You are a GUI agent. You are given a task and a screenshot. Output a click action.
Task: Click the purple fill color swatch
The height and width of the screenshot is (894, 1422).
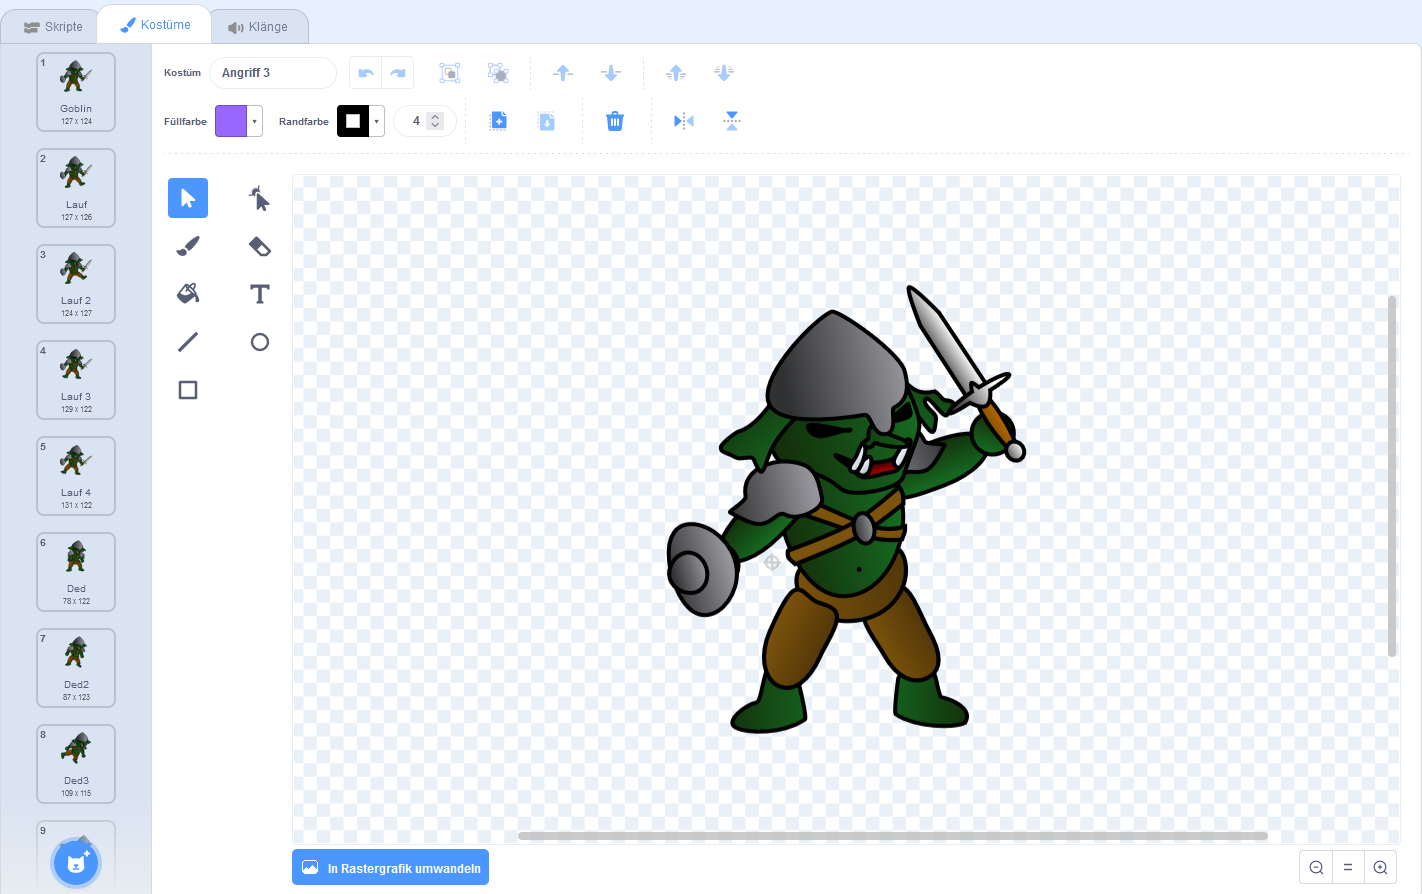231,121
